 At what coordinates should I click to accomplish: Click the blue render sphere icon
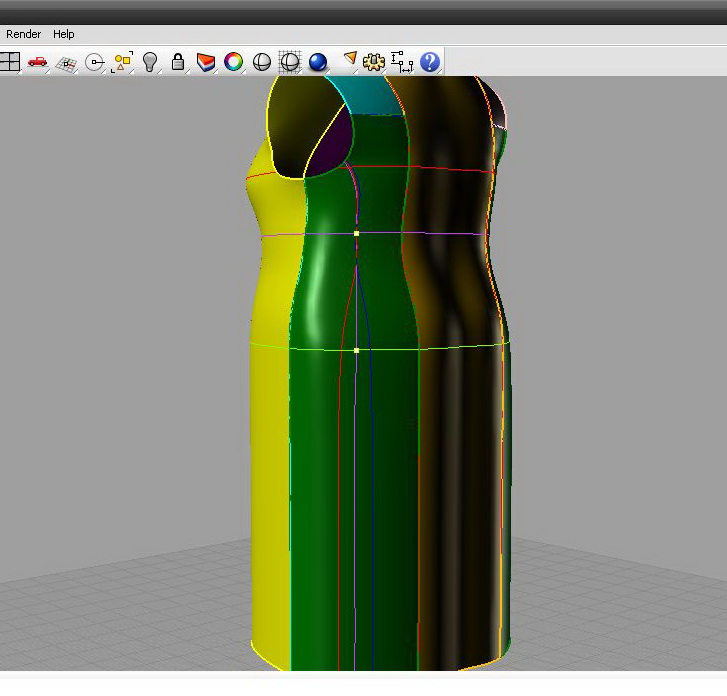pos(318,62)
